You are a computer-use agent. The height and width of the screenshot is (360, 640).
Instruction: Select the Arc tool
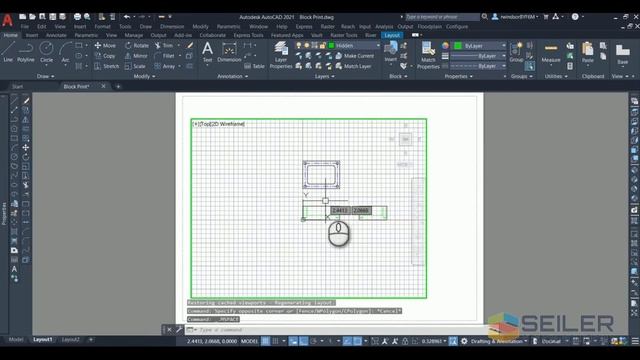click(x=65, y=52)
